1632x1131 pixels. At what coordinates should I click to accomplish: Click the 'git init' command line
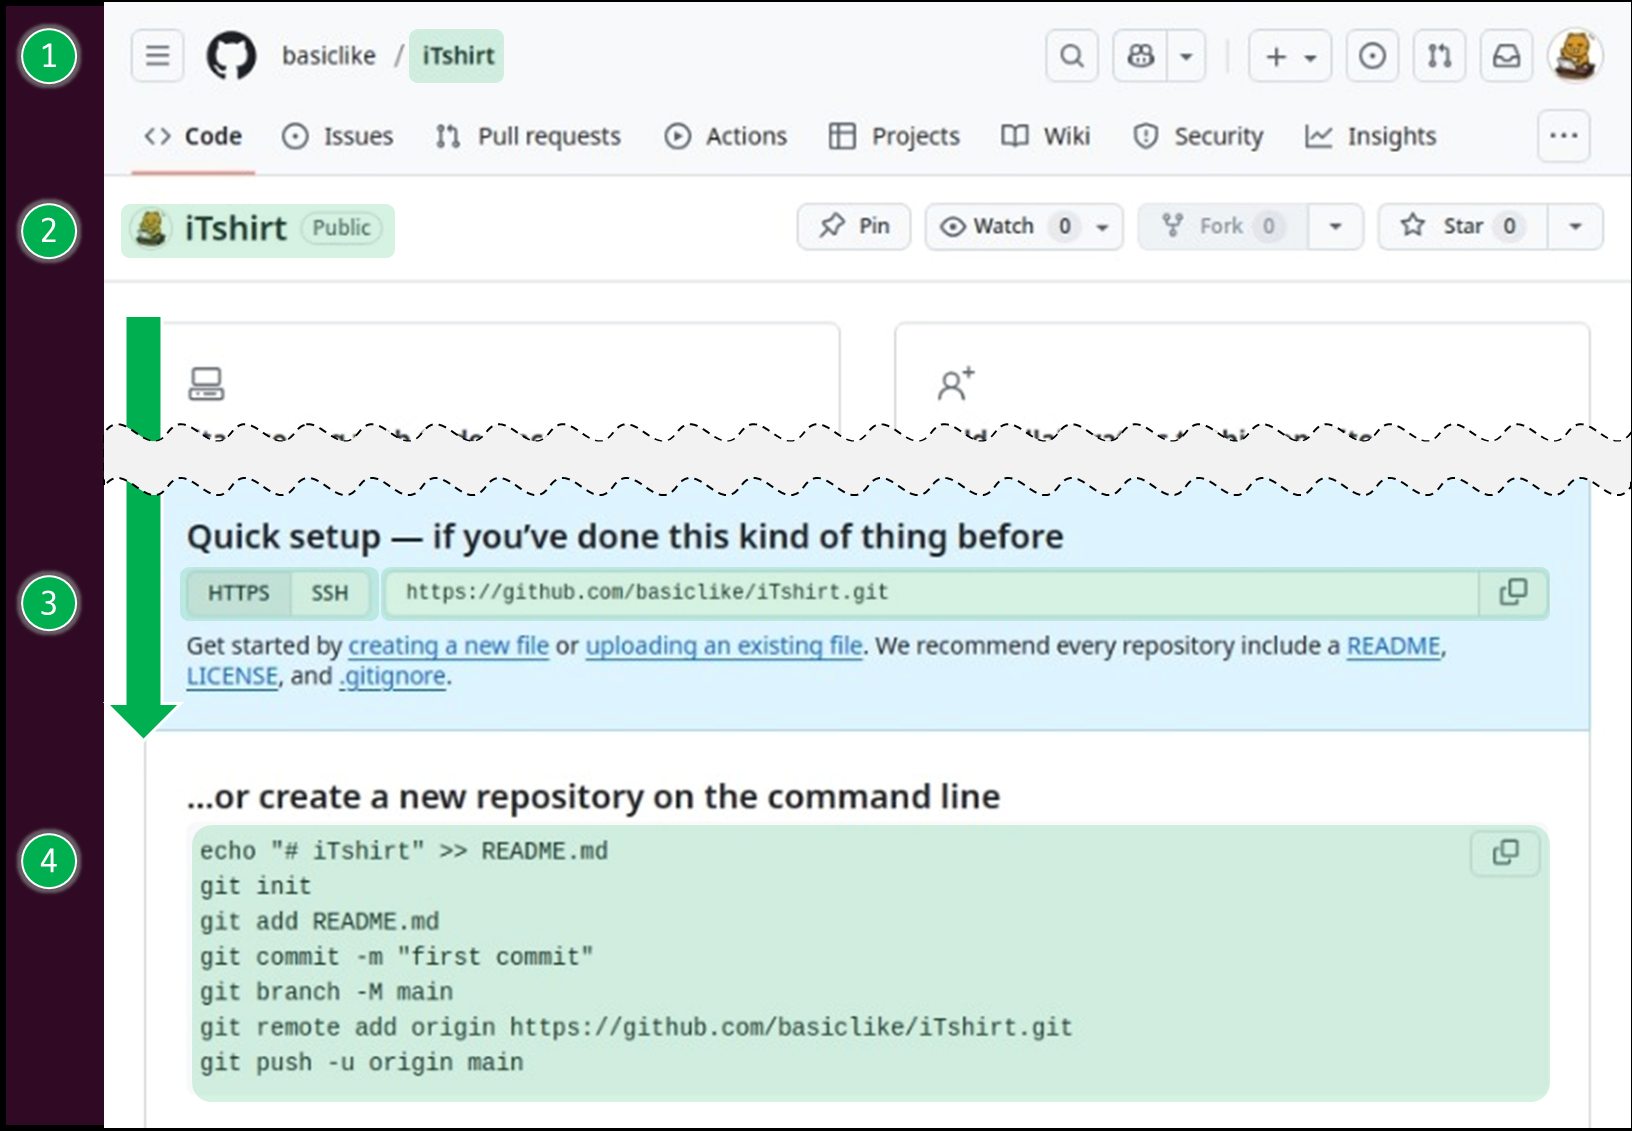(255, 887)
